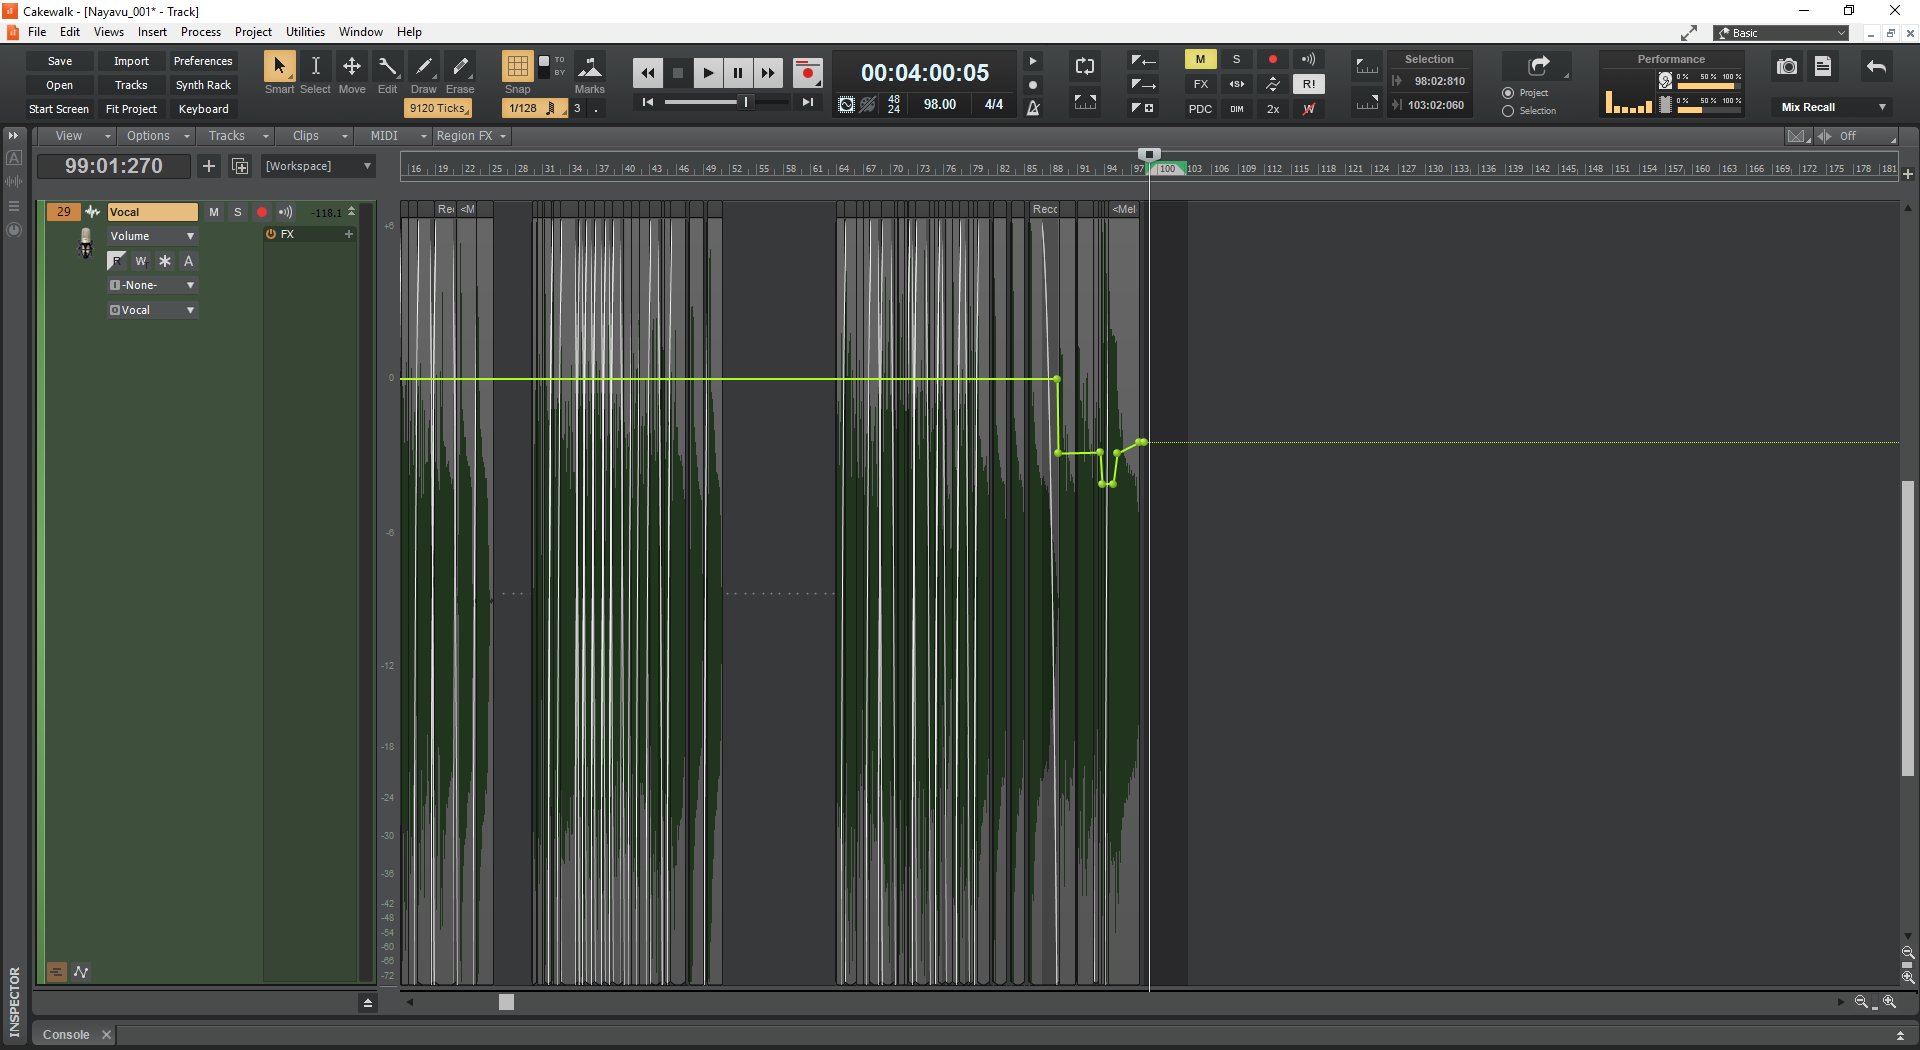The image size is (1920, 1050).
Task: Solo the Vocal track
Action: coord(237,212)
